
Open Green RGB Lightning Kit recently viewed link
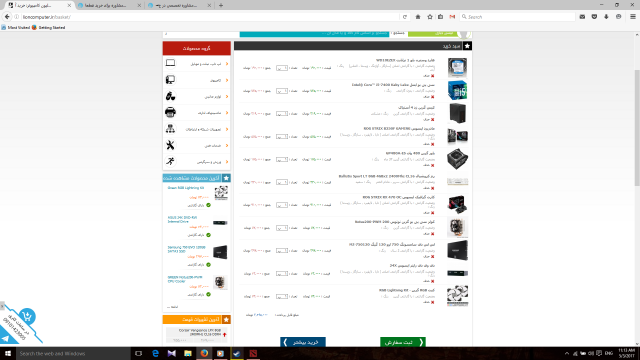click(186, 188)
